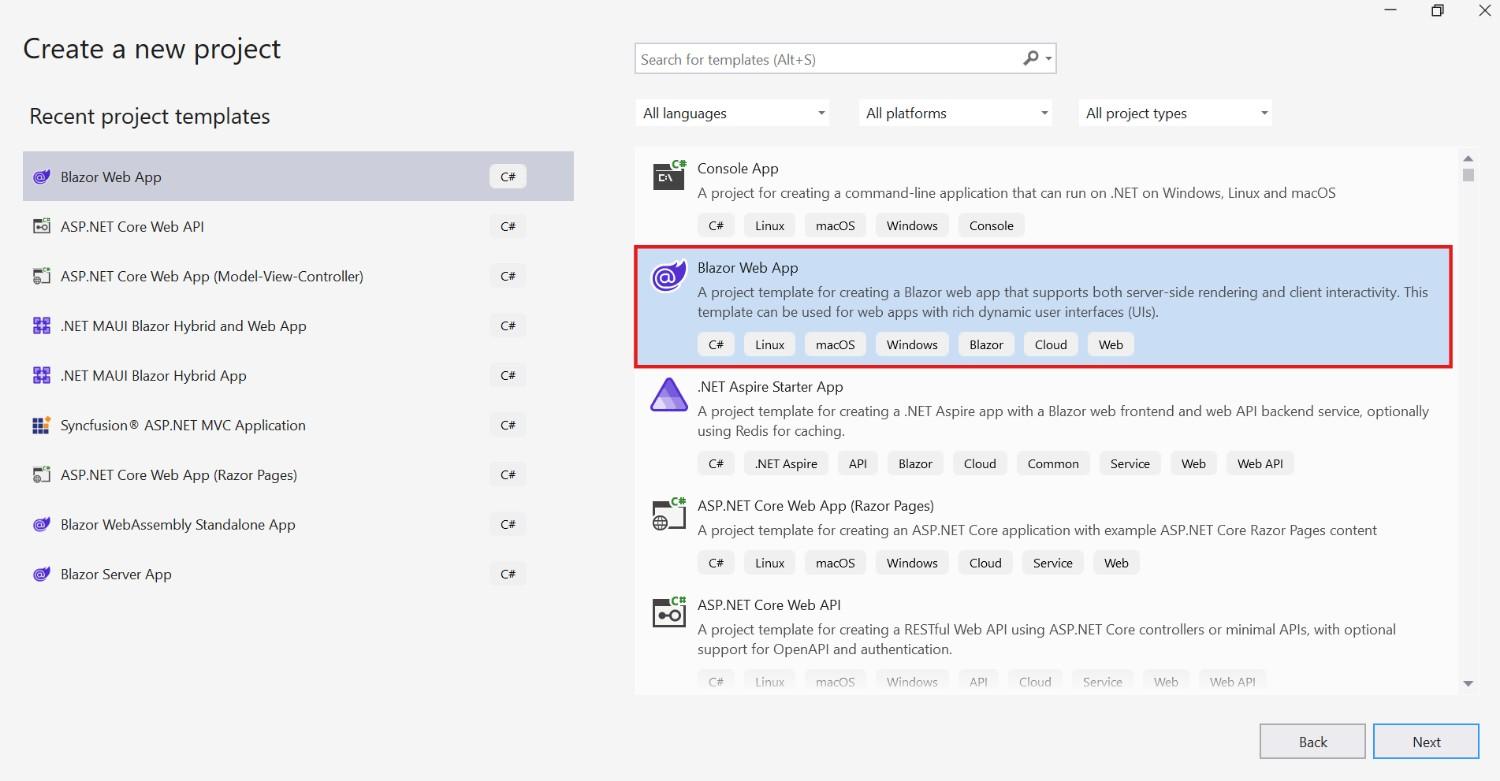
Task: Open the All platforms dropdown
Action: pos(956,113)
